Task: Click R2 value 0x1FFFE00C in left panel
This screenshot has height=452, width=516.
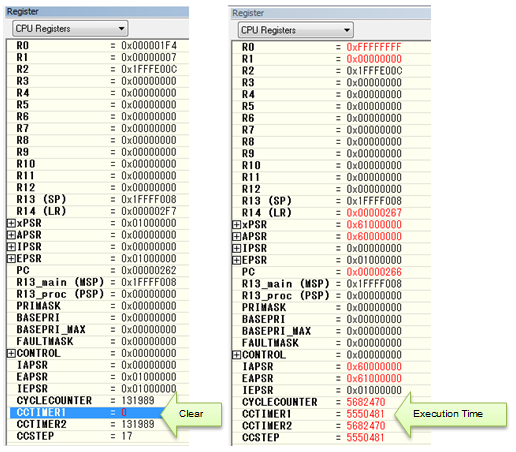Action: tap(149, 69)
